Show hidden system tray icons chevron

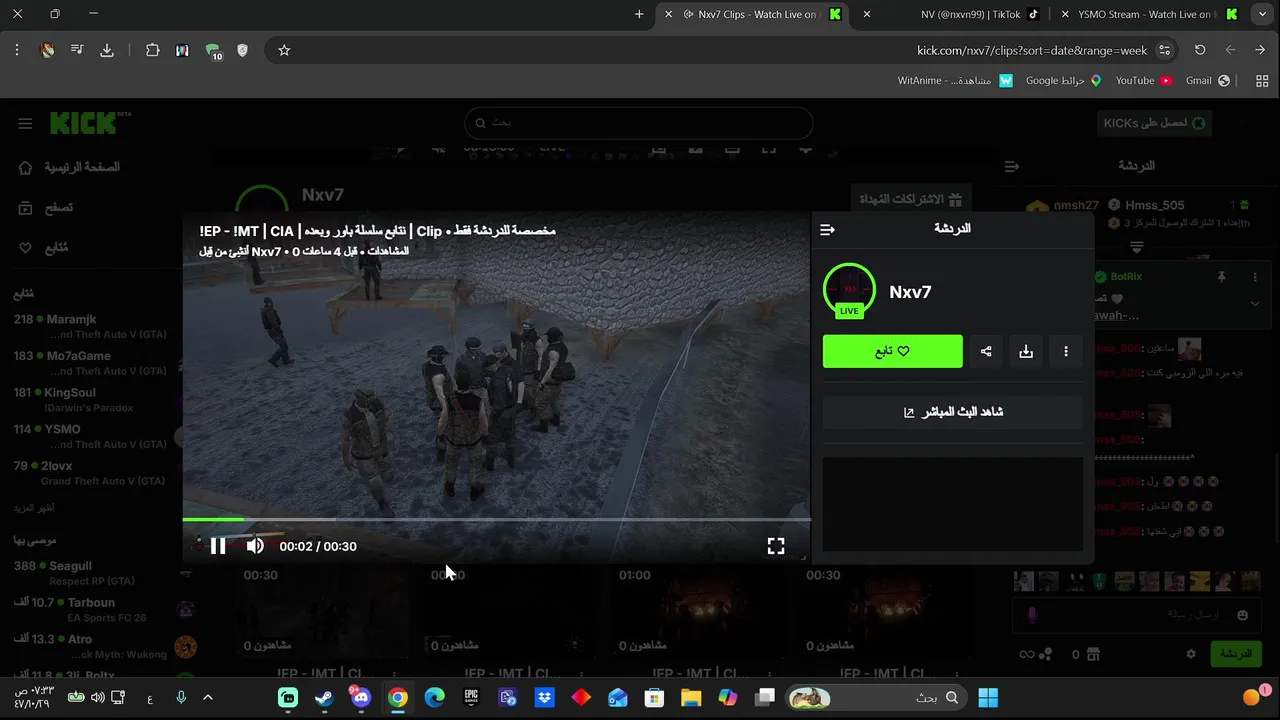pos(208,698)
